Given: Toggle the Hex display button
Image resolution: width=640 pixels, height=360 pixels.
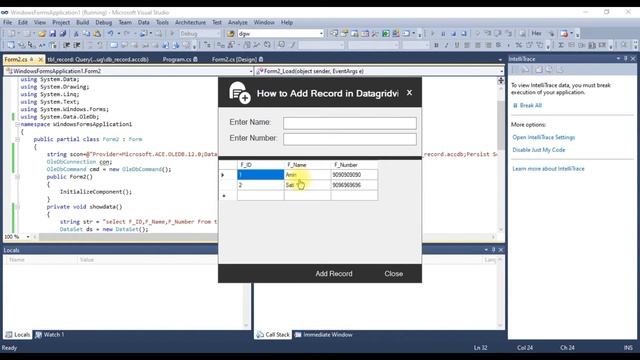Looking at the screenshot, I should click(536, 33).
